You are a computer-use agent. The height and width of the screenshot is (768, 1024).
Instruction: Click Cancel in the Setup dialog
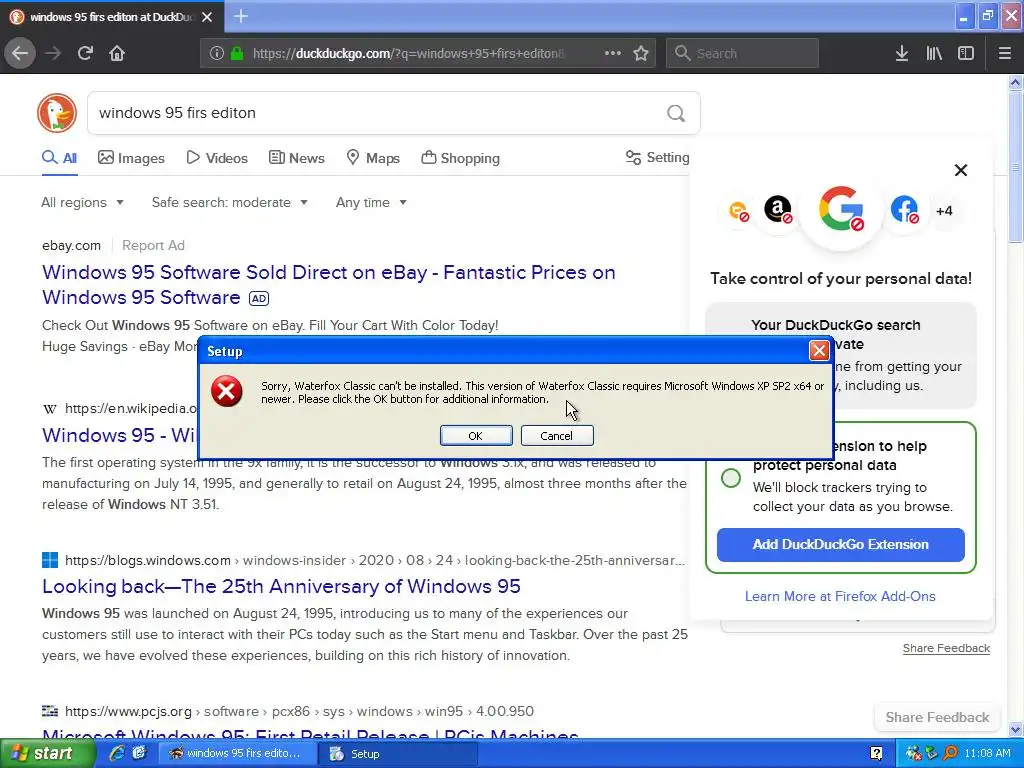(557, 436)
